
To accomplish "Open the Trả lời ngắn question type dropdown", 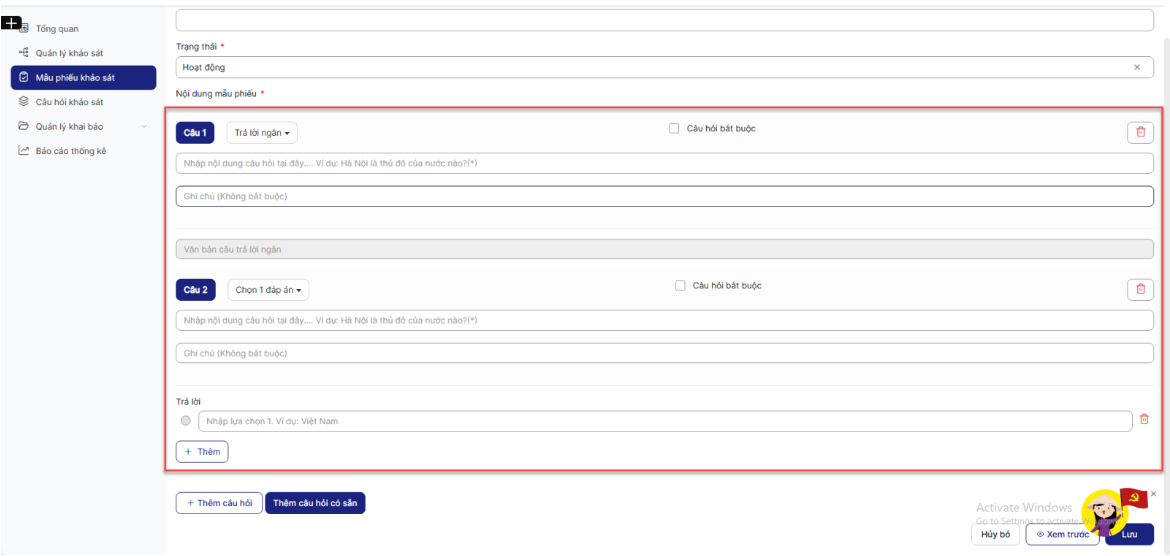I will [262, 133].
